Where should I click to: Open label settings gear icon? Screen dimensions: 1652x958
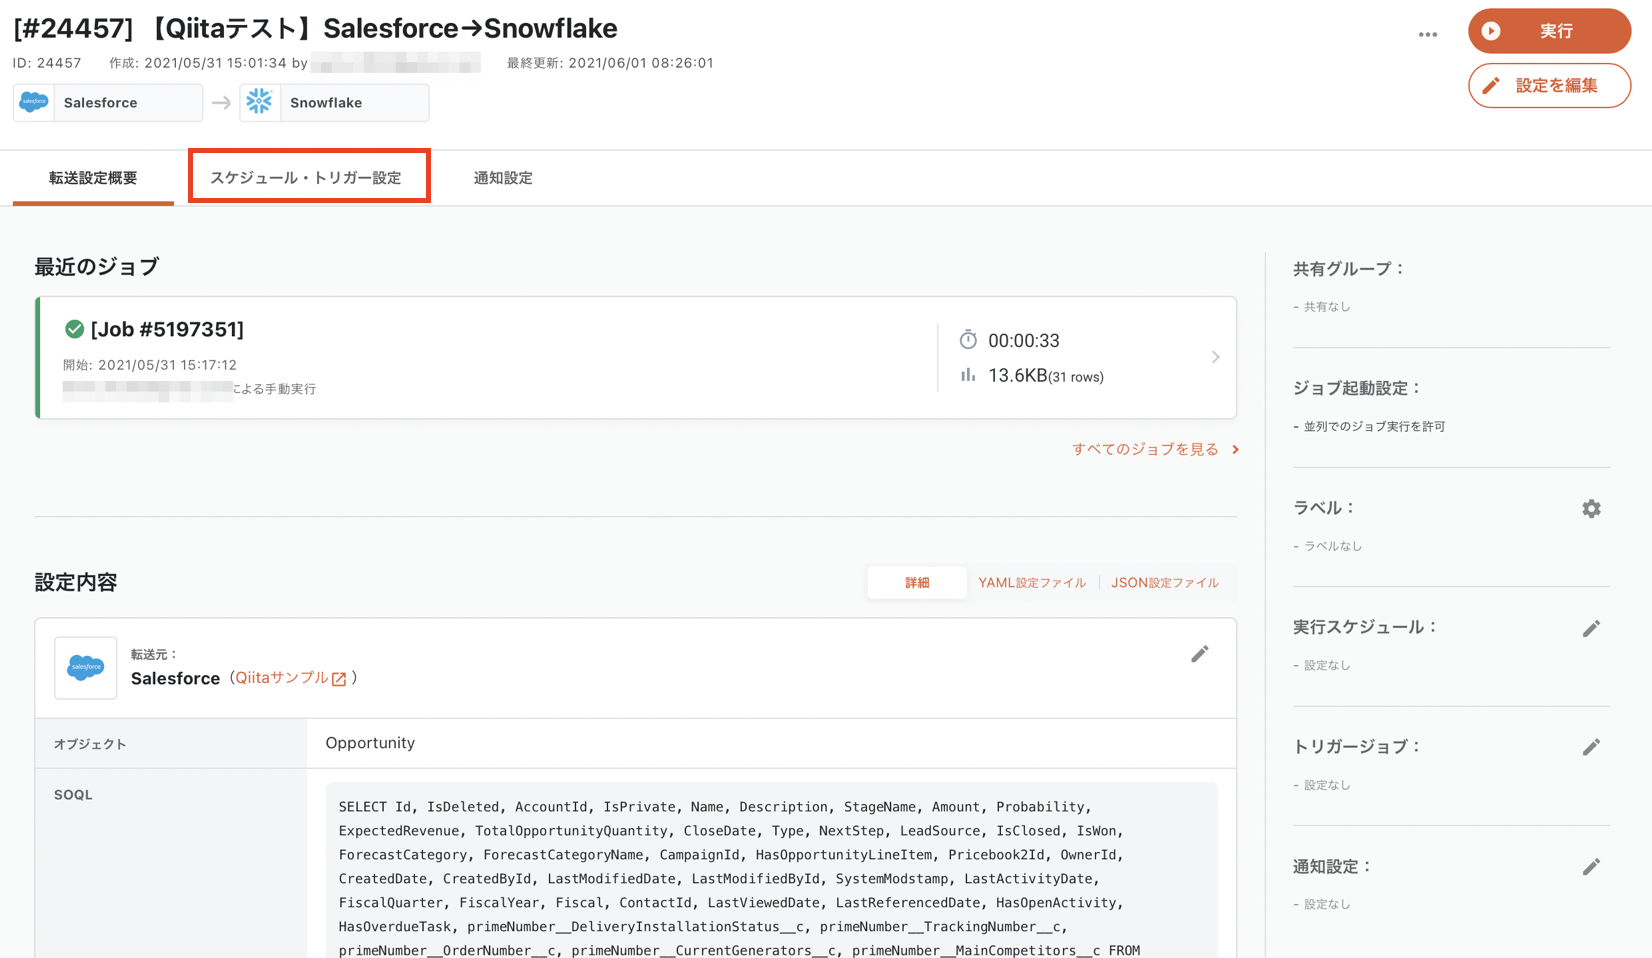[x=1591, y=509]
